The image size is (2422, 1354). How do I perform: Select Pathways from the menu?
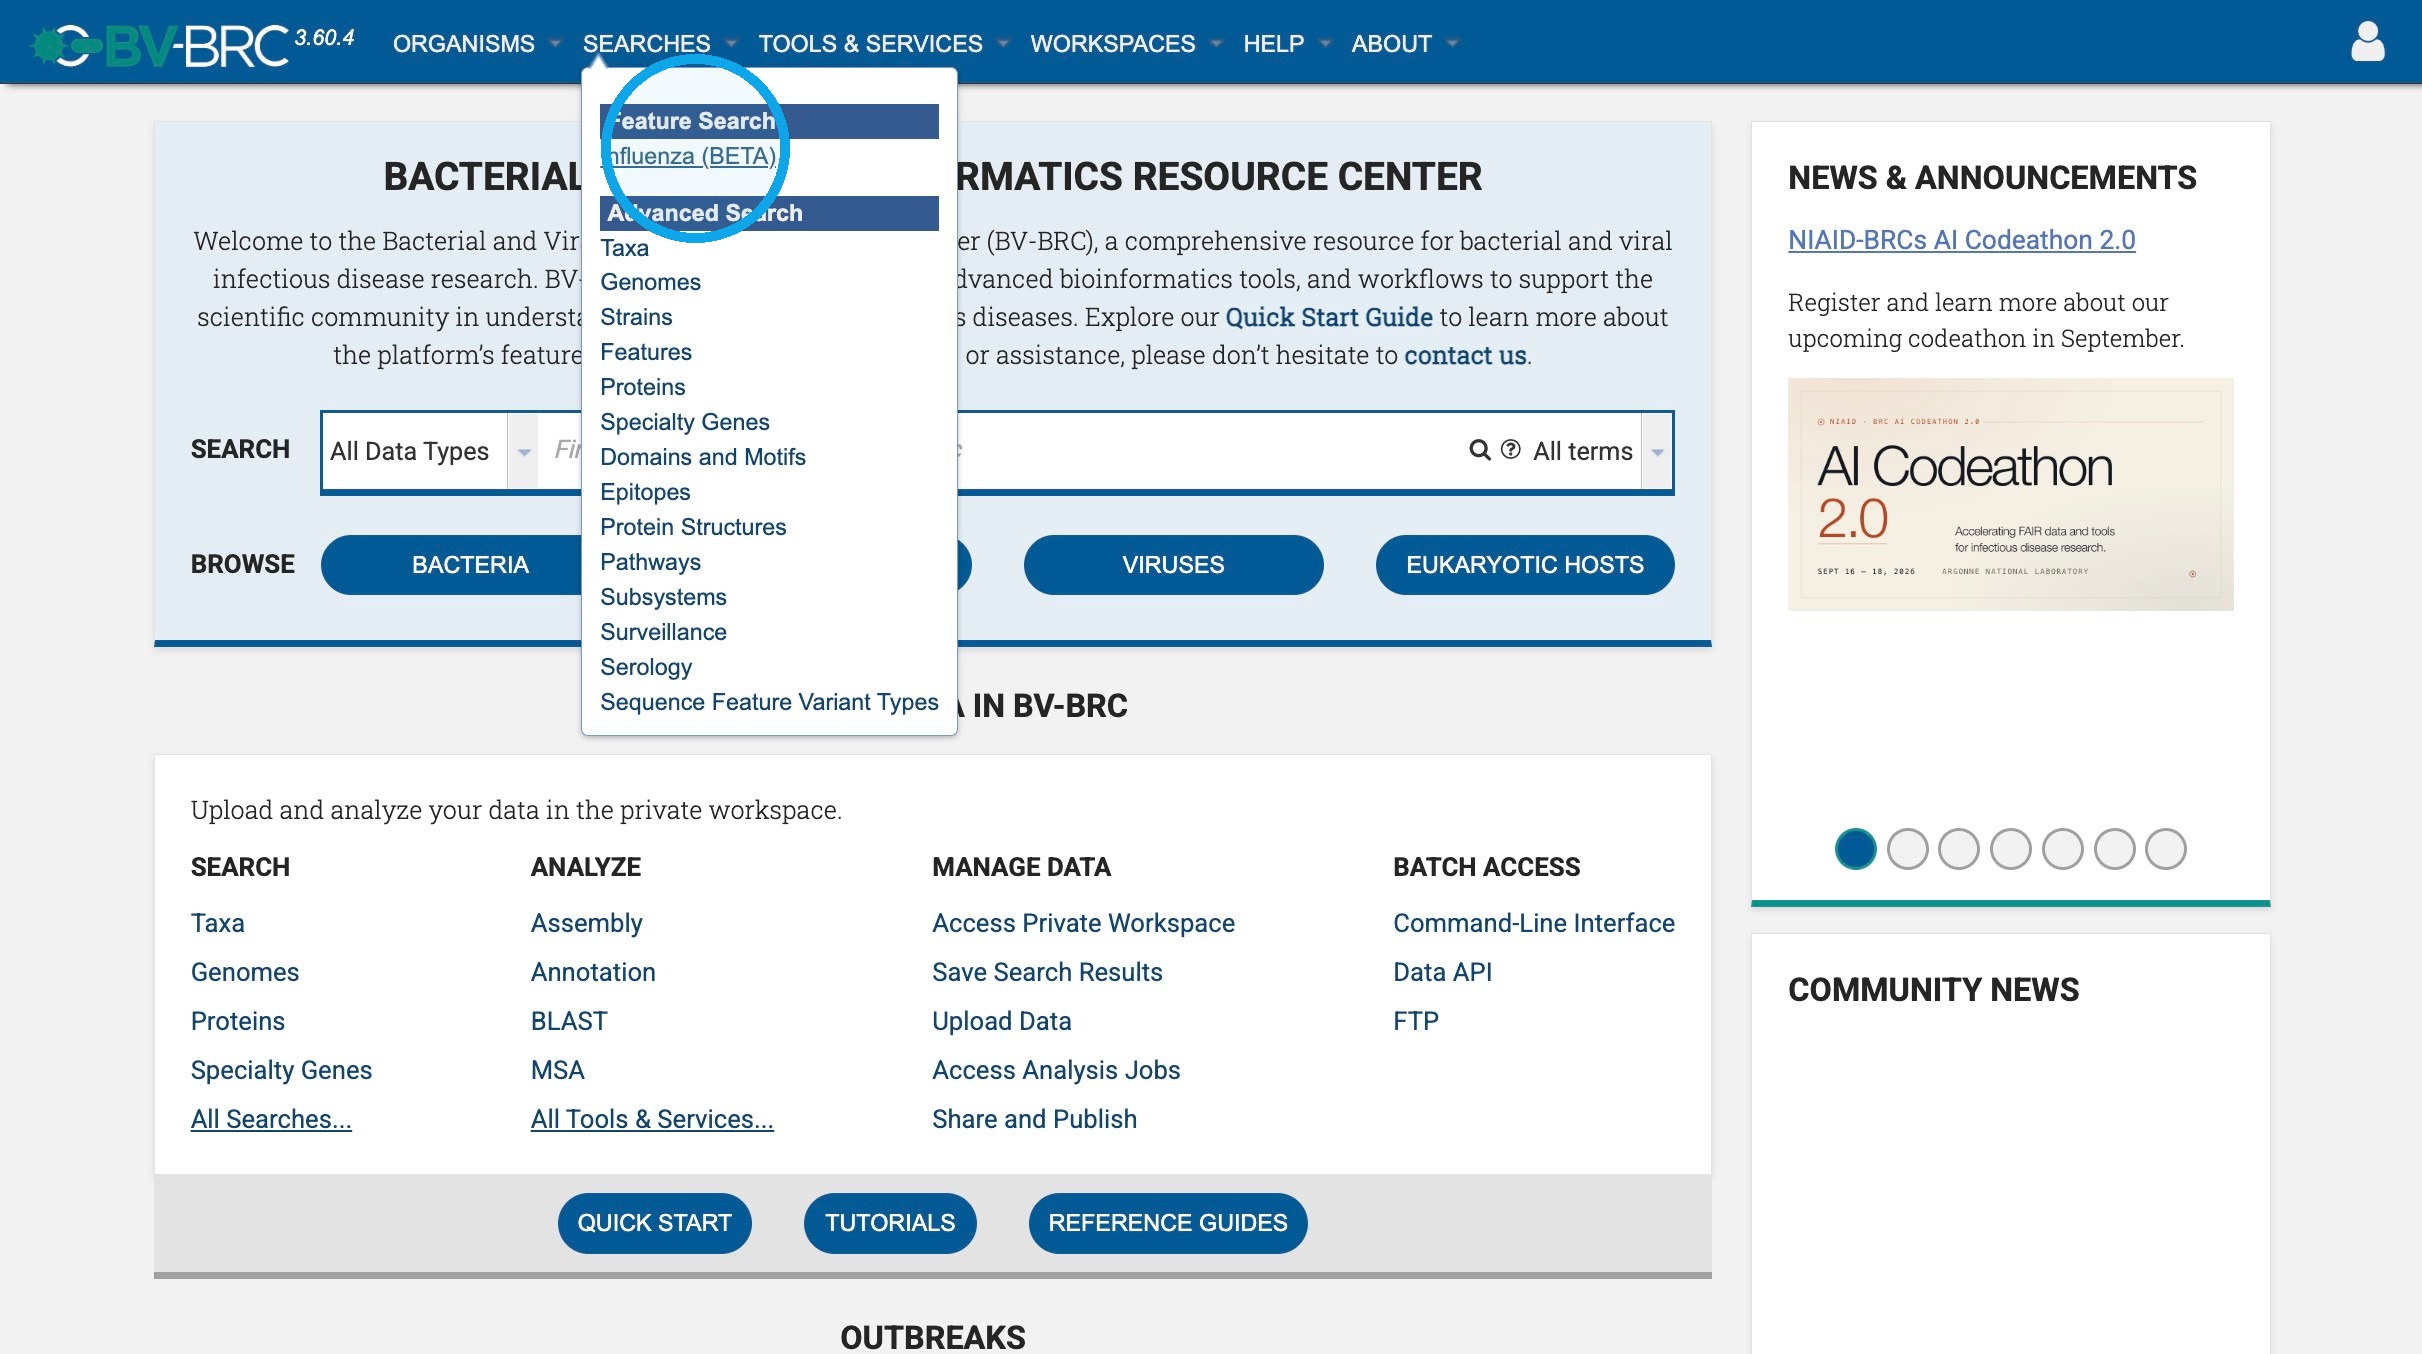pyautogui.click(x=650, y=562)
